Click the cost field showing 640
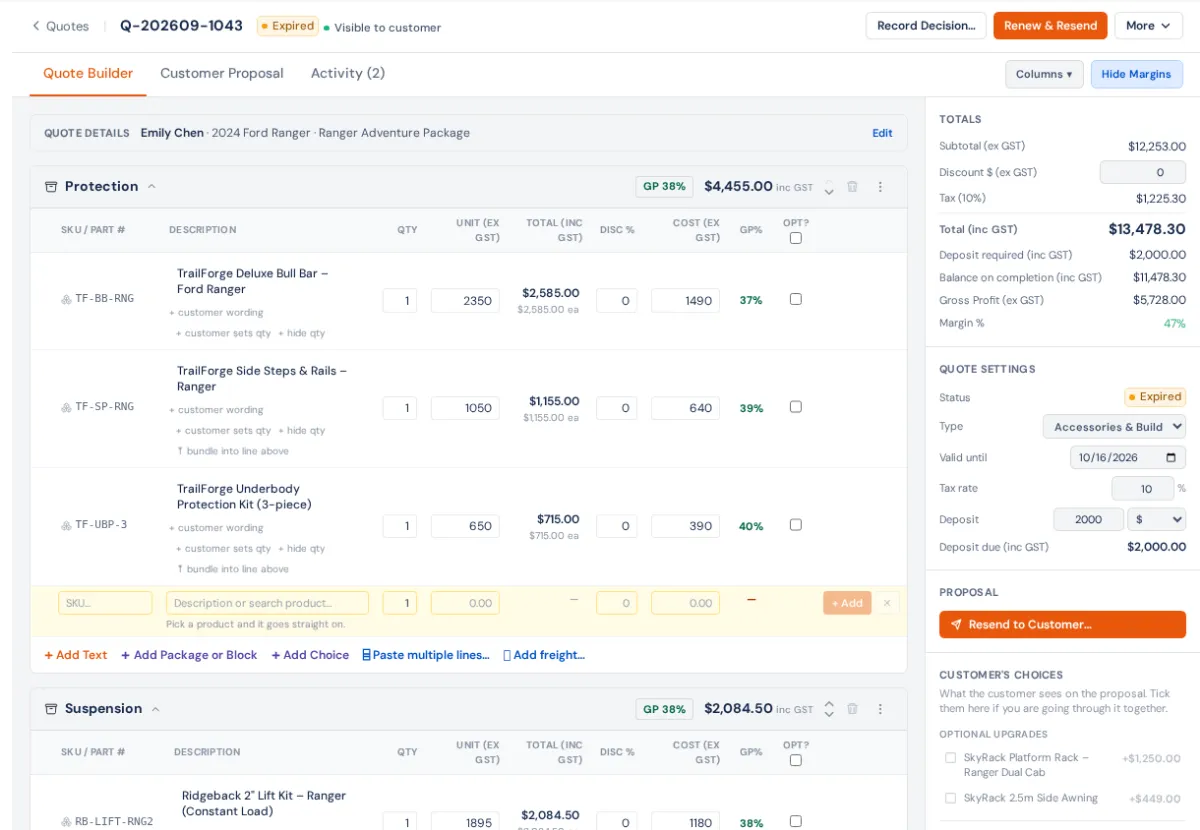 tap(685, 408)
